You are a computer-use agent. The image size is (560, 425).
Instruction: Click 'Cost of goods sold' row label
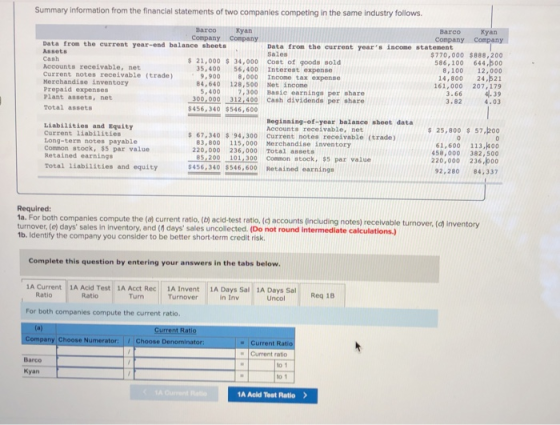(304, 62)
